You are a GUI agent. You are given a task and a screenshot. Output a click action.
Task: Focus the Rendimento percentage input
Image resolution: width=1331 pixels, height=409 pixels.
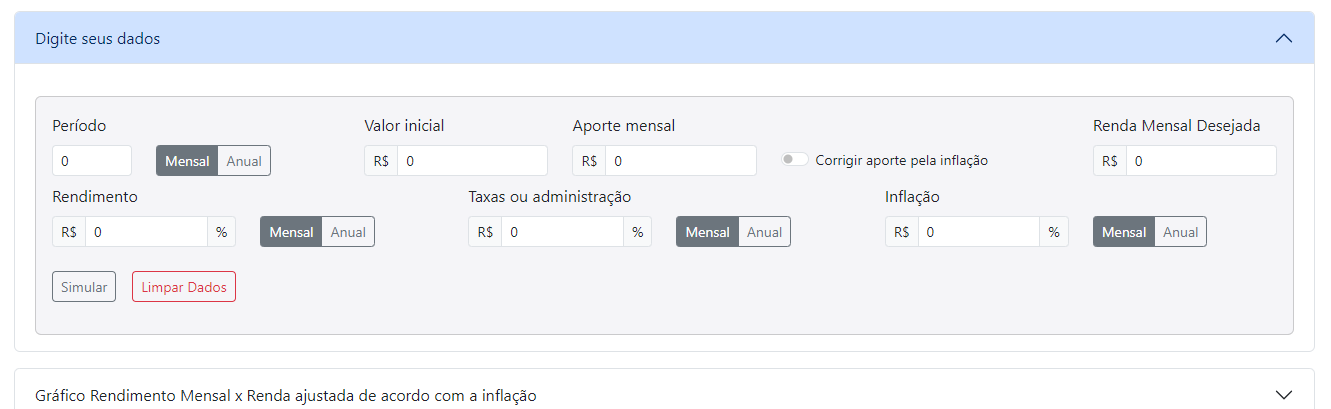[146, 232]
